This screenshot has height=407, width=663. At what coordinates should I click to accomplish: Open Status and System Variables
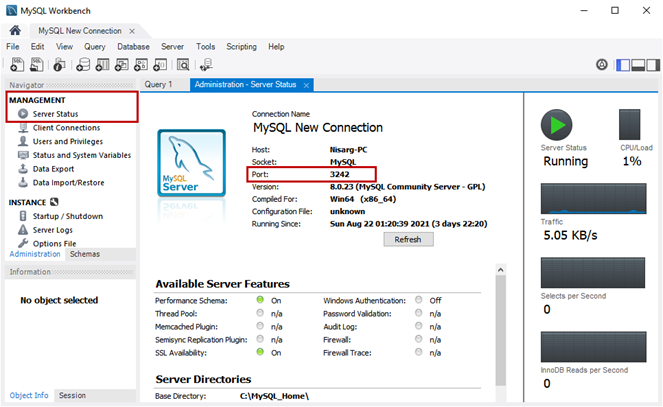coord(82,155)
